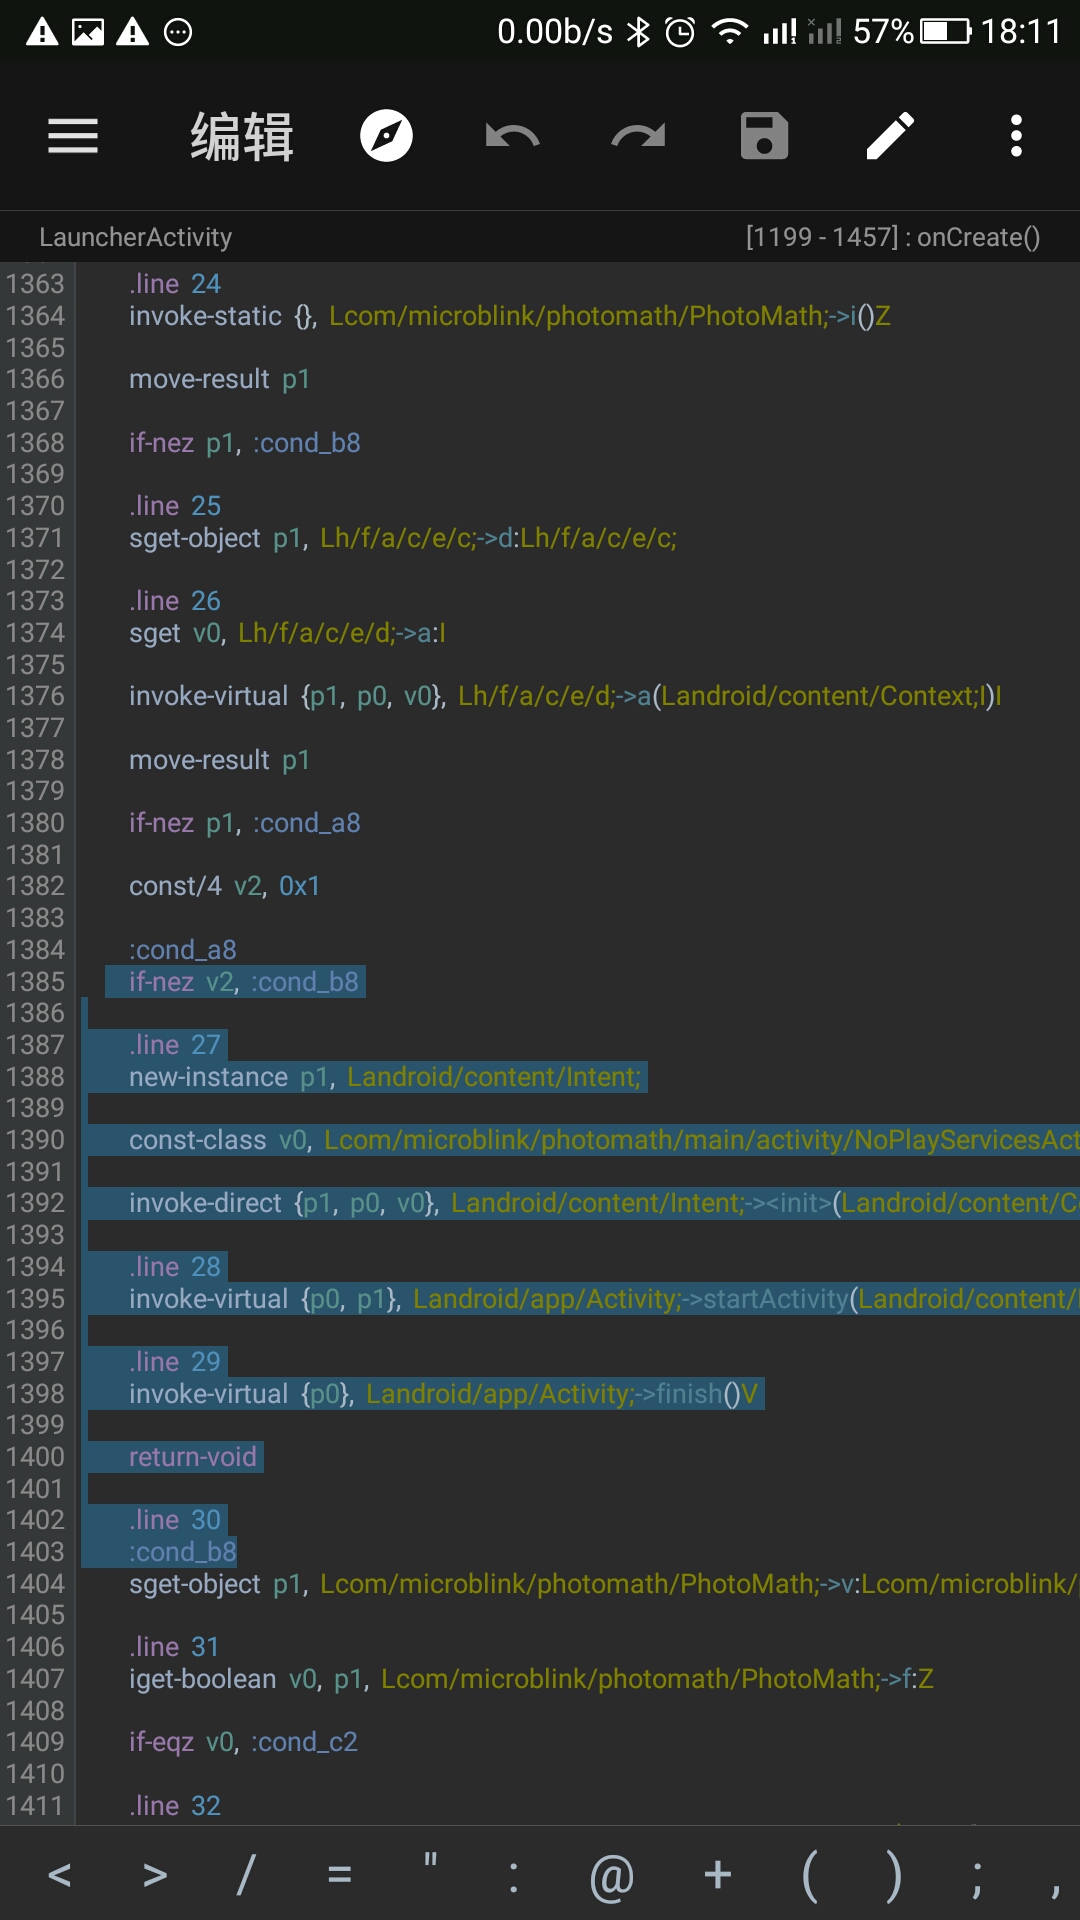
Task: Redo the last undone edit
Action: coord(638,136)
